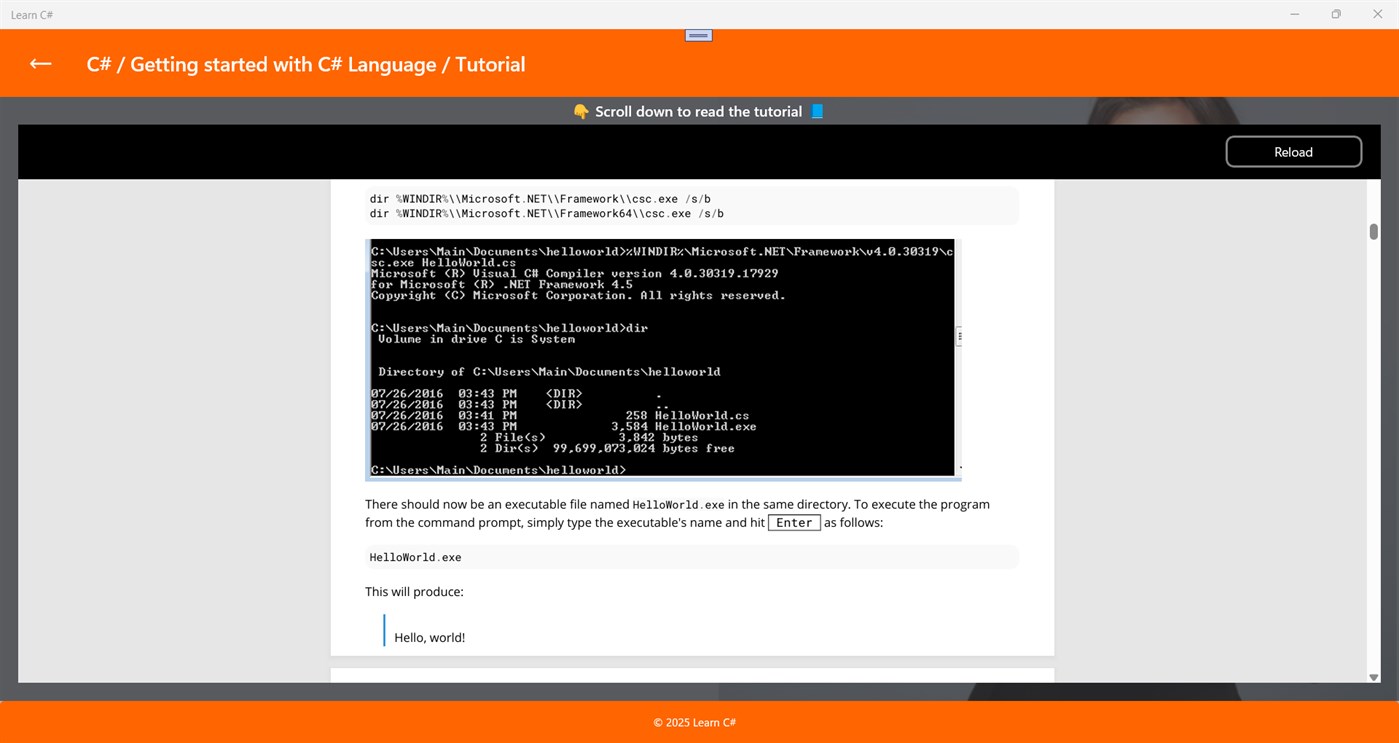The width and height of the screenshot is (1399, 743).
Task: Click the down arrow on the tutorial scrollbar
Action: click(x=1373, y=678)
